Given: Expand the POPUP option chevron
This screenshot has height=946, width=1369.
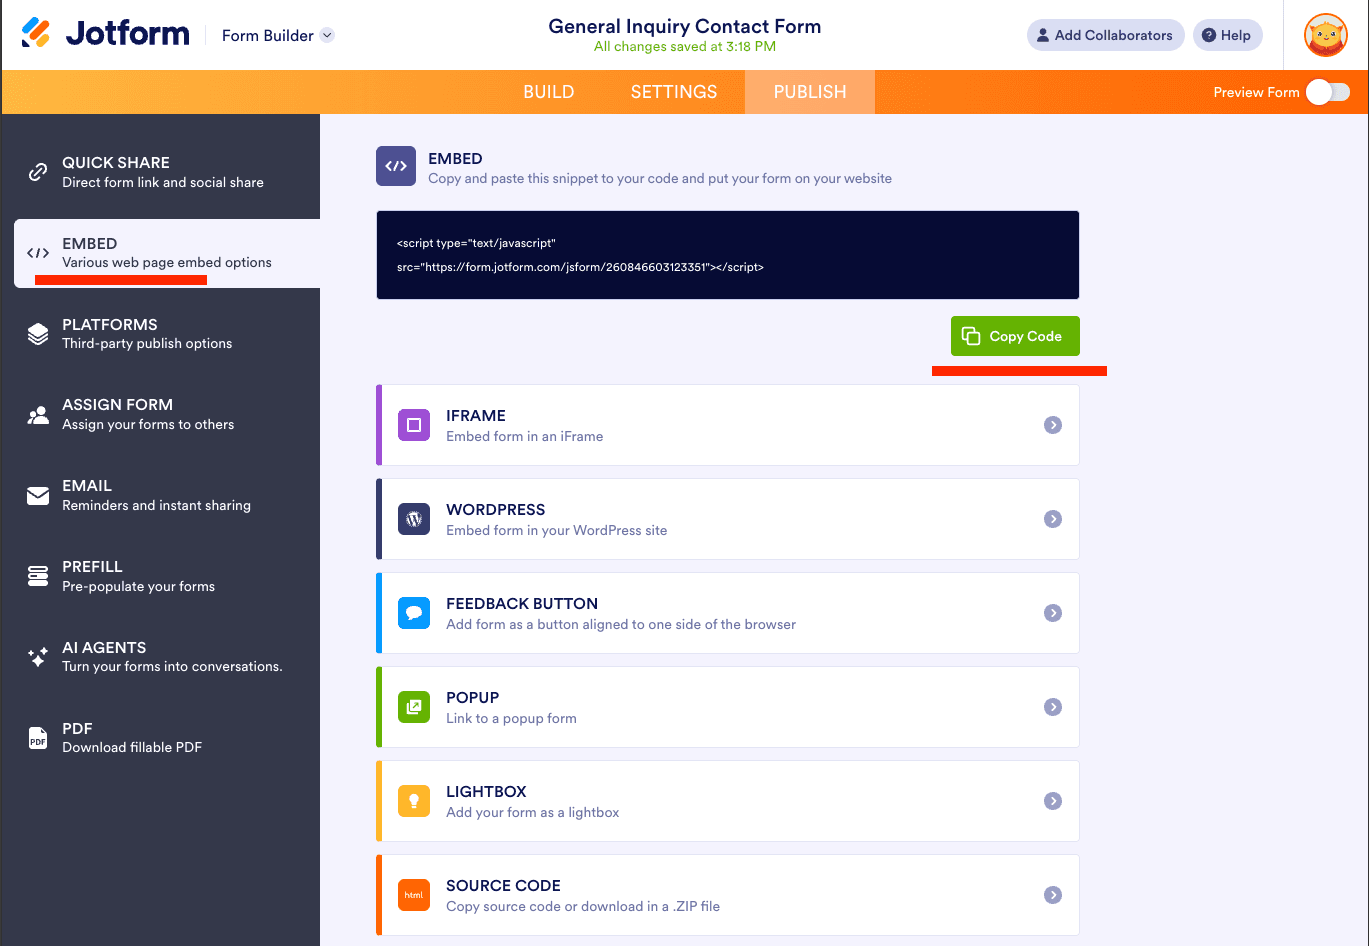Looking at the screenshot, I should click(1052, 707).
